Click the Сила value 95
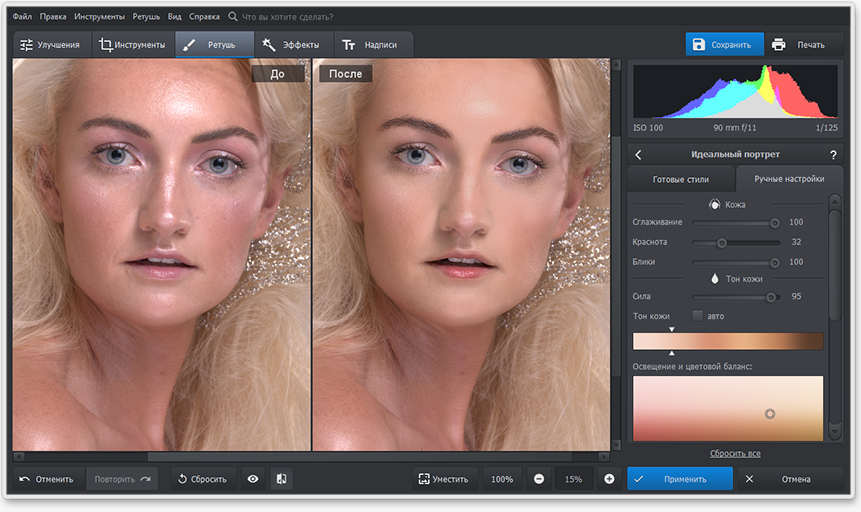 [796, 296]
